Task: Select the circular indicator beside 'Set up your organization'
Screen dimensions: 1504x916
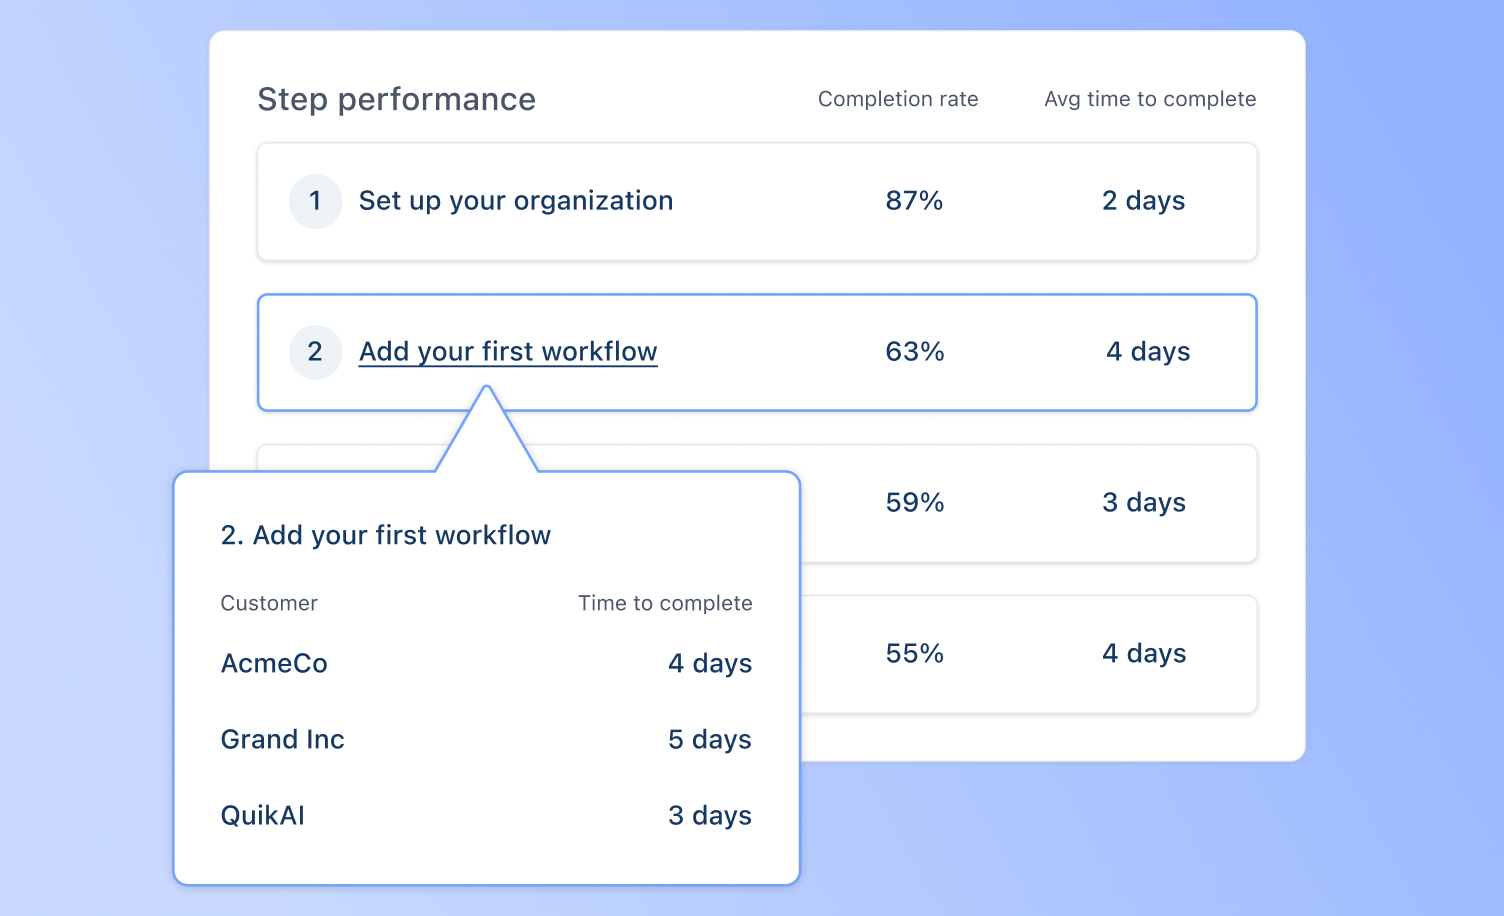Action: 315,201
